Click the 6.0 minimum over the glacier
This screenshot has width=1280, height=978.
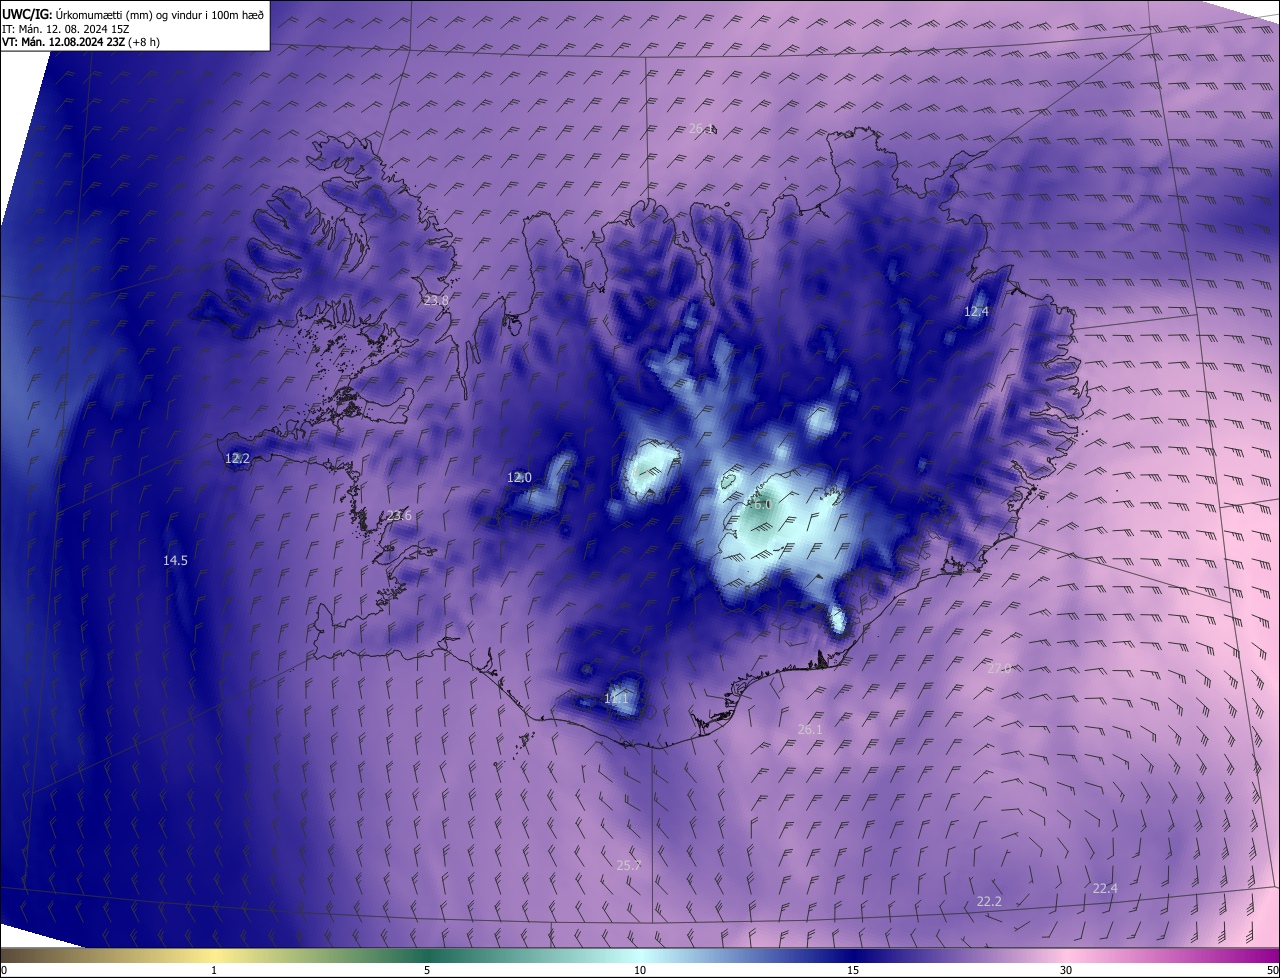click(x=761, y=505)
